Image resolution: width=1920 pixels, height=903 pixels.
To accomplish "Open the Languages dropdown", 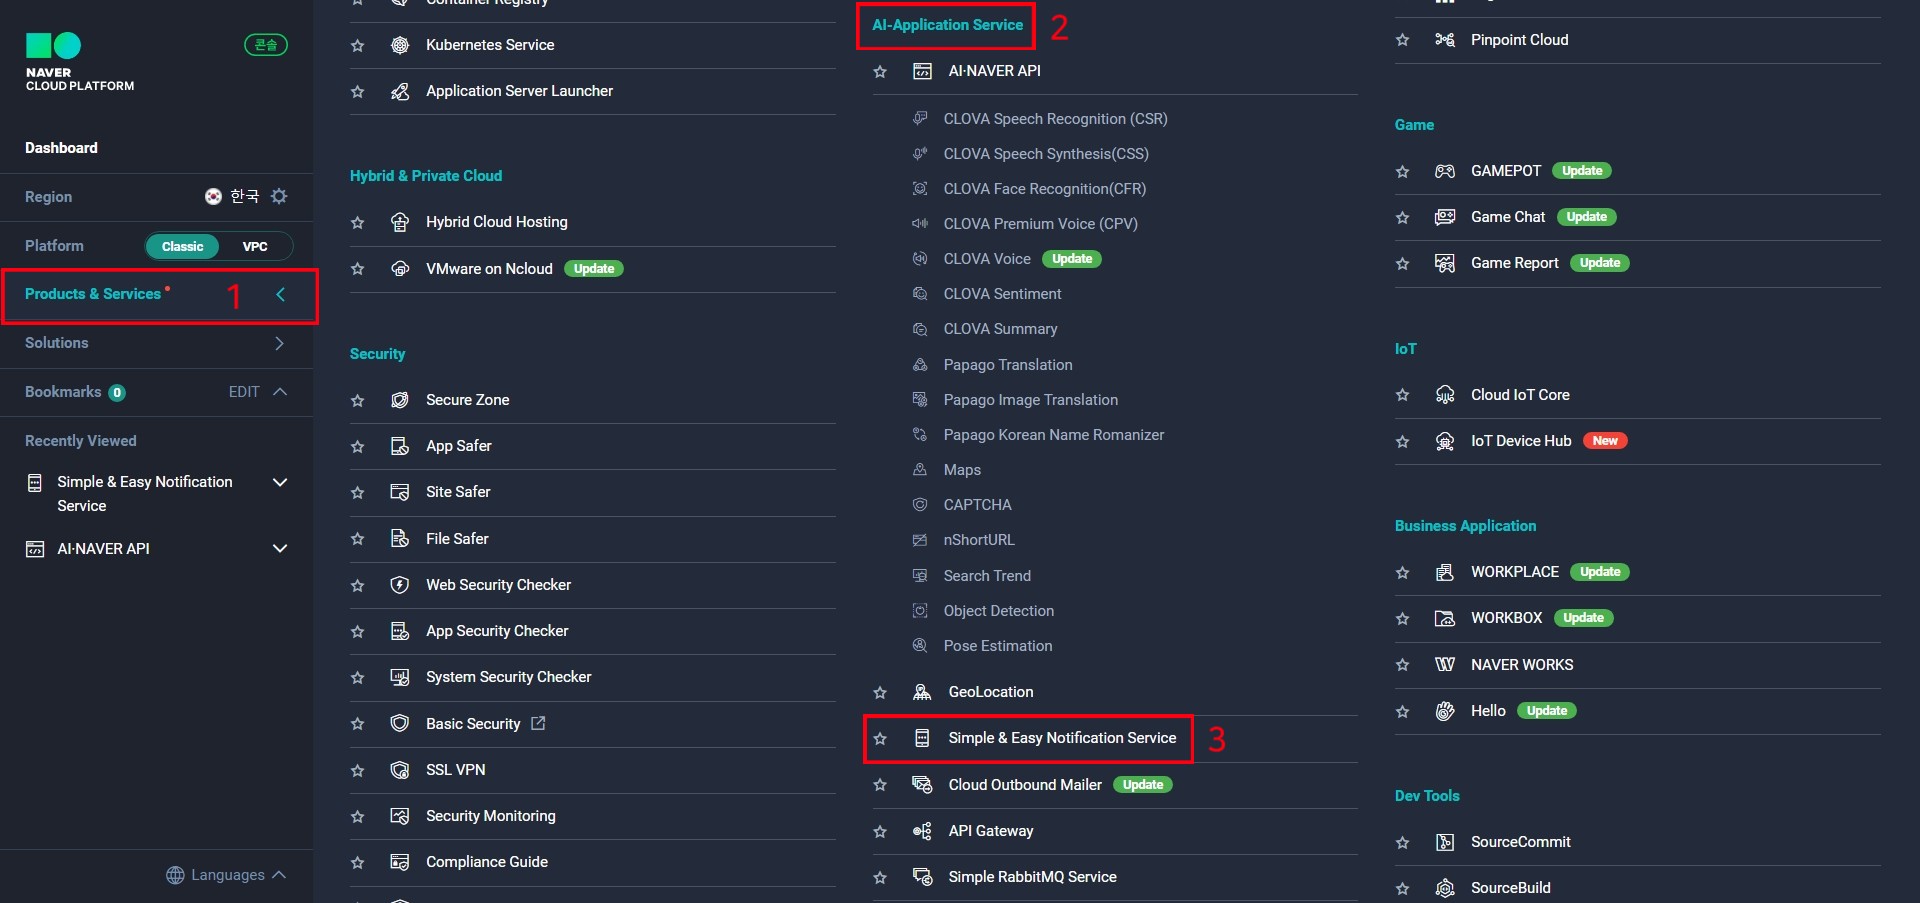I will (x=226, y=875).
